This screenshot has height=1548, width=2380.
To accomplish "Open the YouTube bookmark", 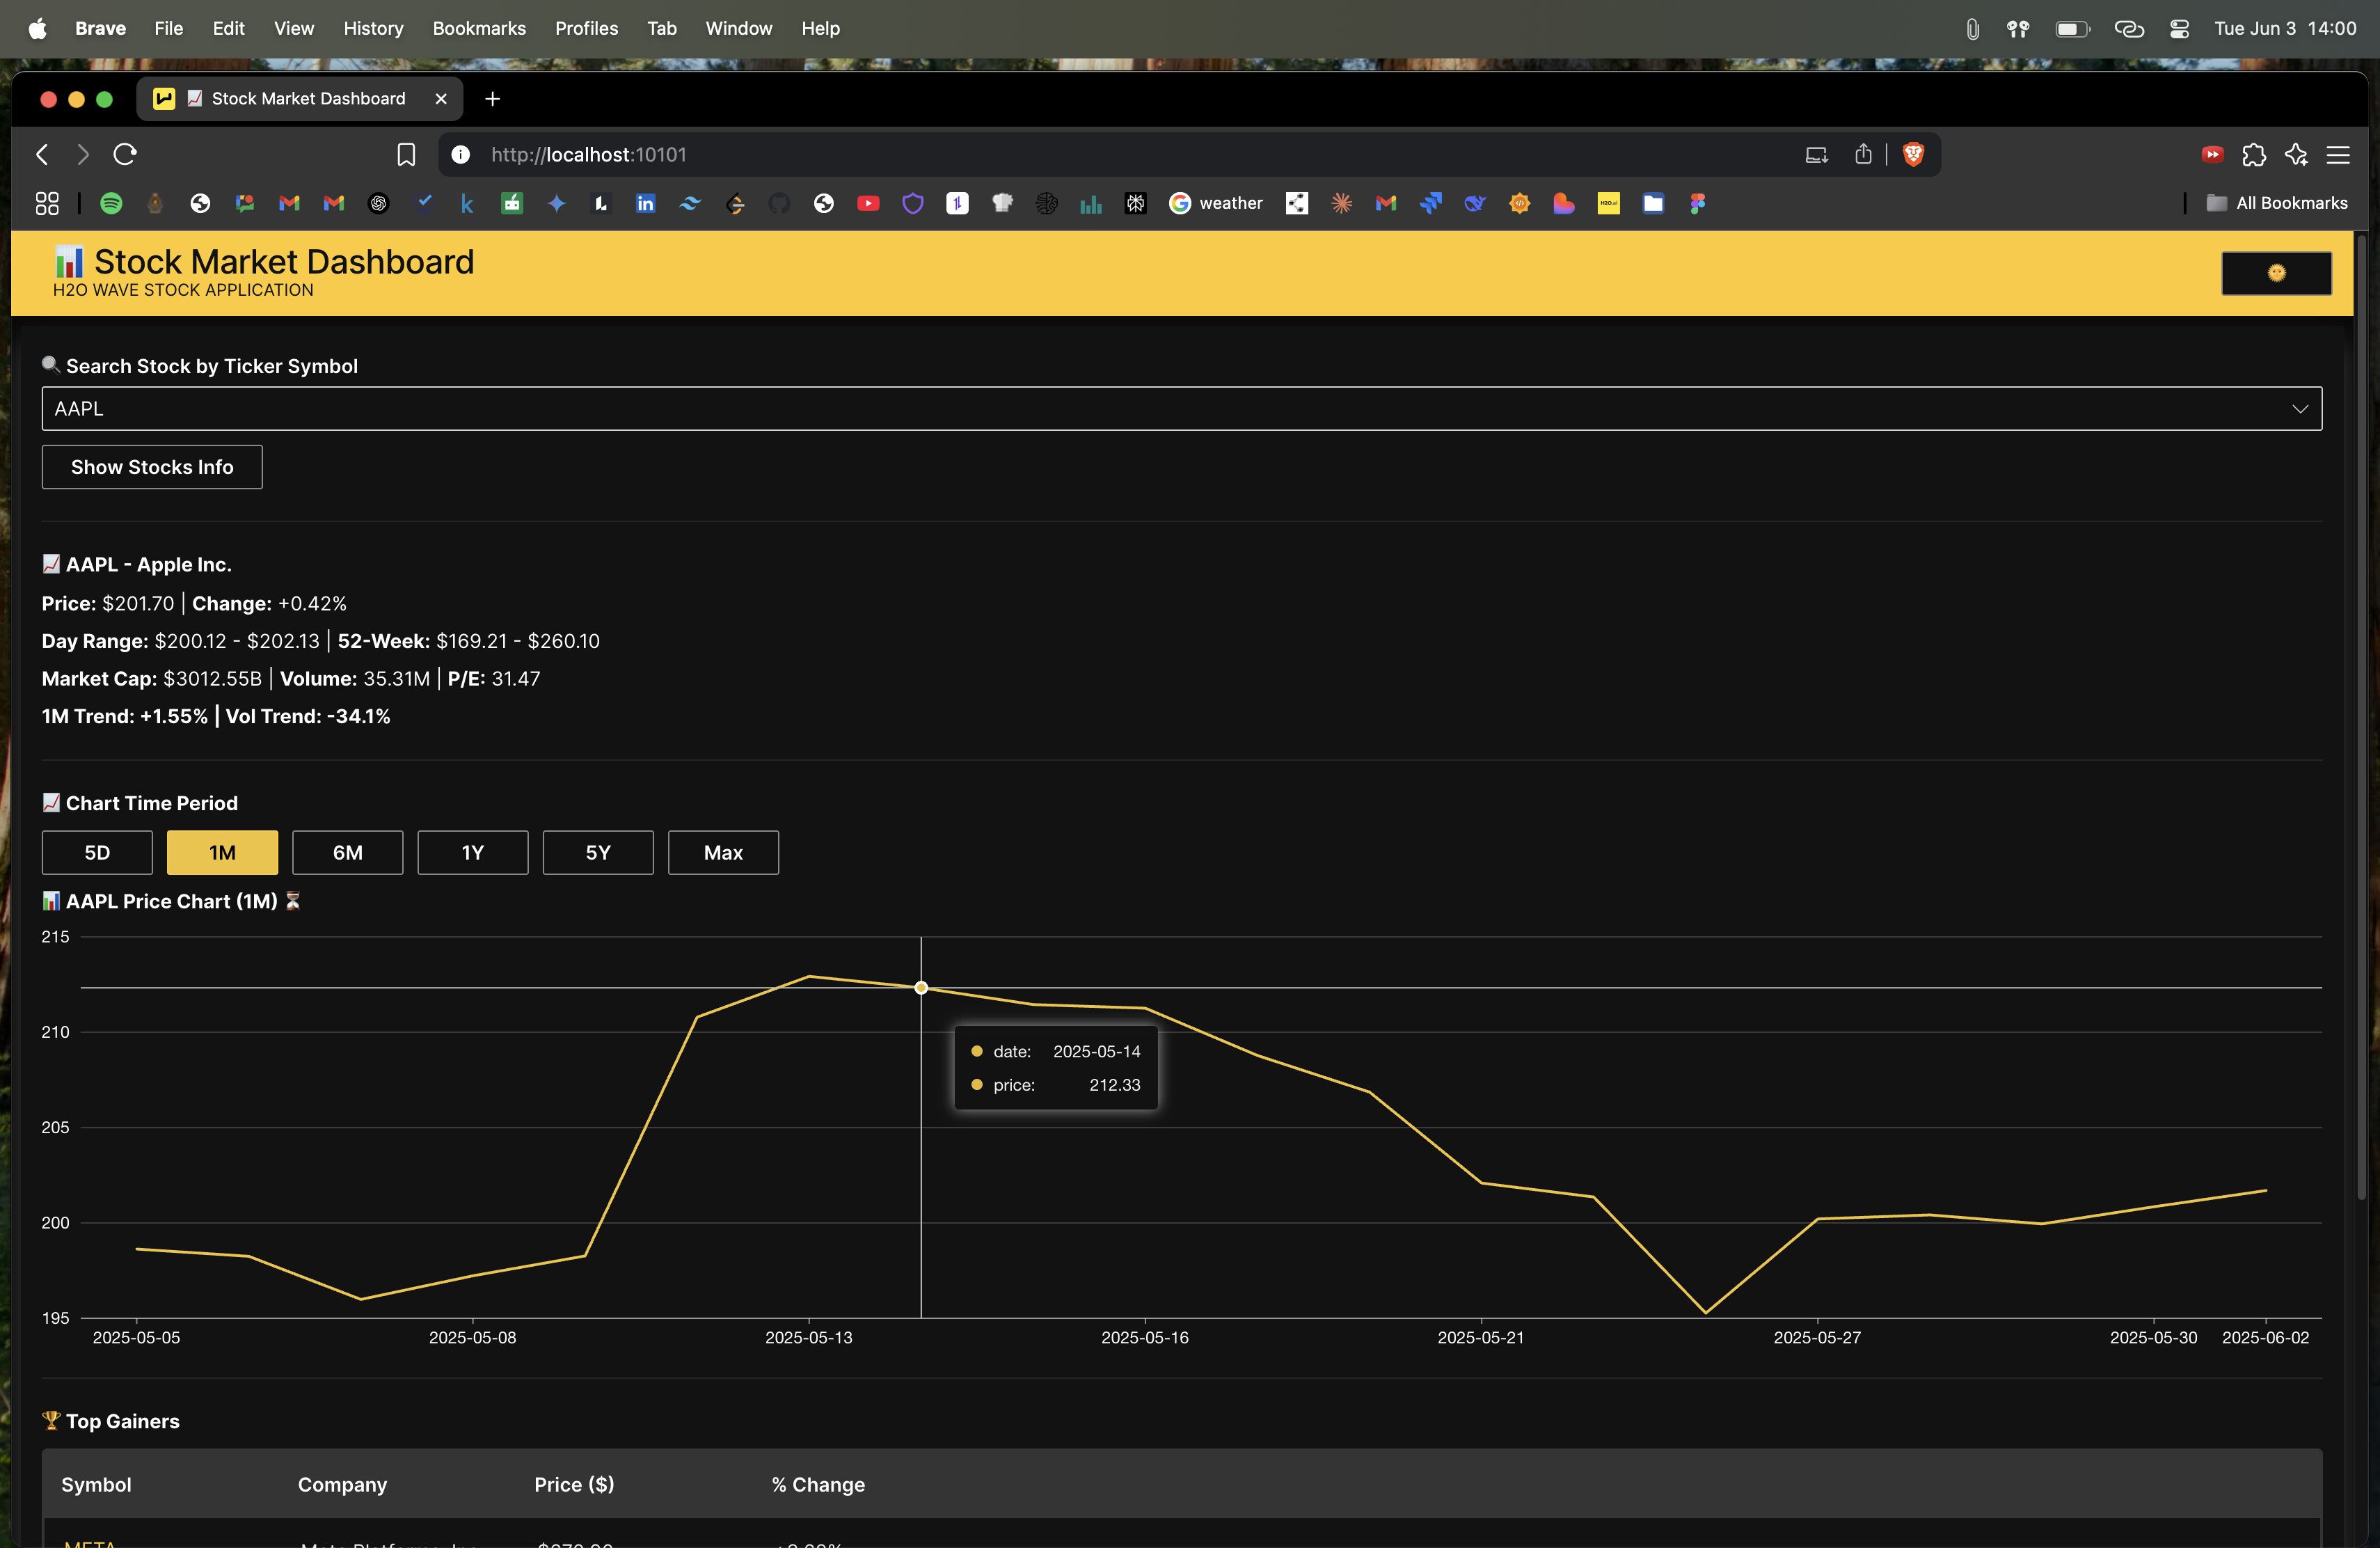I will point(868,203).
